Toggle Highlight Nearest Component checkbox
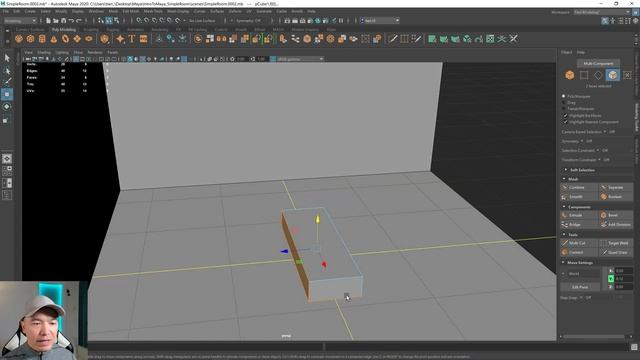 565,122
